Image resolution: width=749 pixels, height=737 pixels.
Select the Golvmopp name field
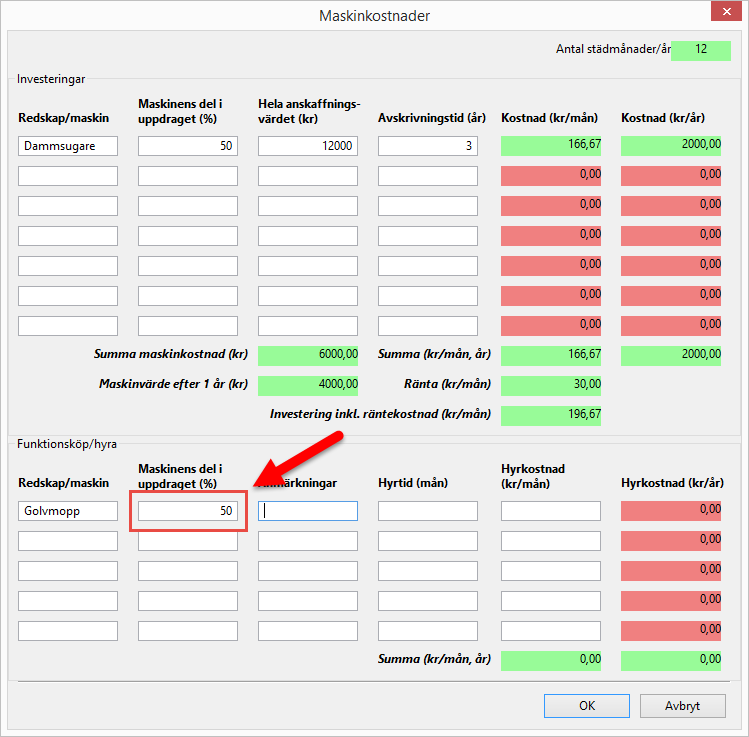[x=68, y=511]
